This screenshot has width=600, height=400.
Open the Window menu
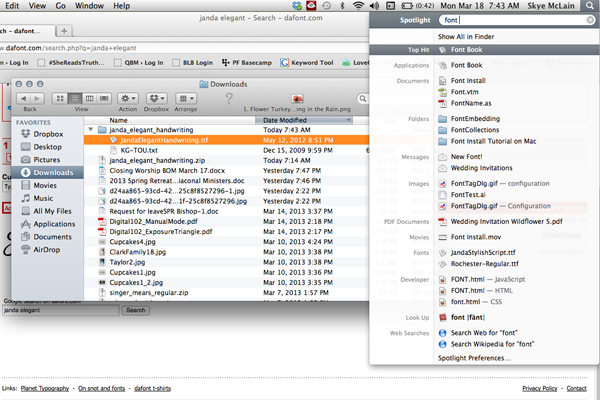pos(89,6)
